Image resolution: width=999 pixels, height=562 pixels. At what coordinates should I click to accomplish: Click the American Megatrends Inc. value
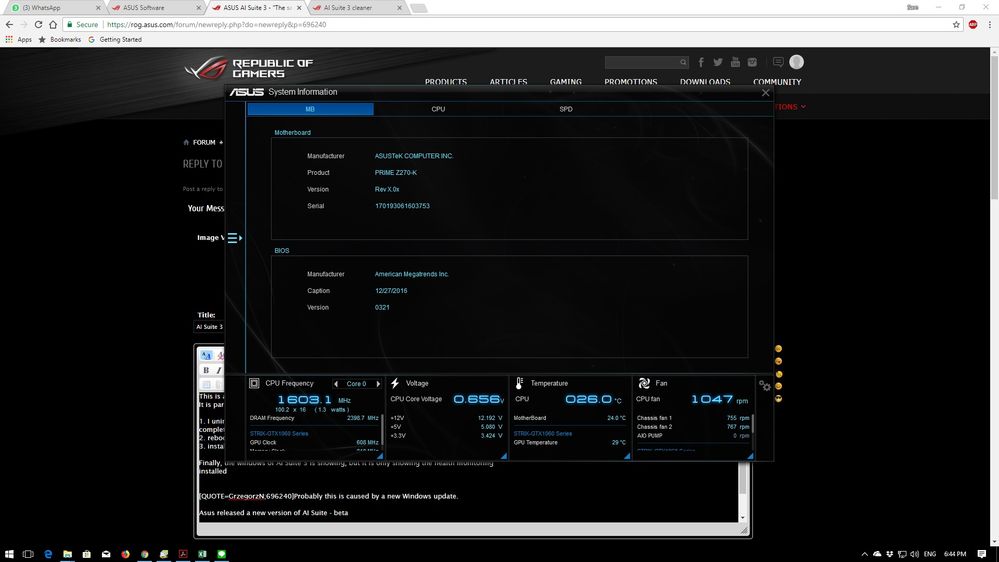tap(412, 274)
